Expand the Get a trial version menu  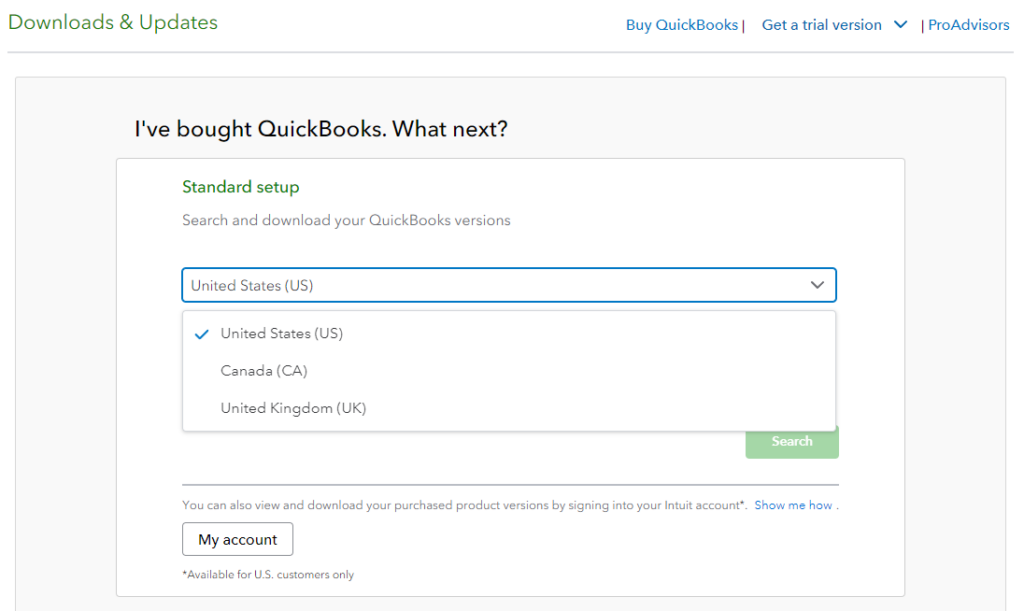899,24
